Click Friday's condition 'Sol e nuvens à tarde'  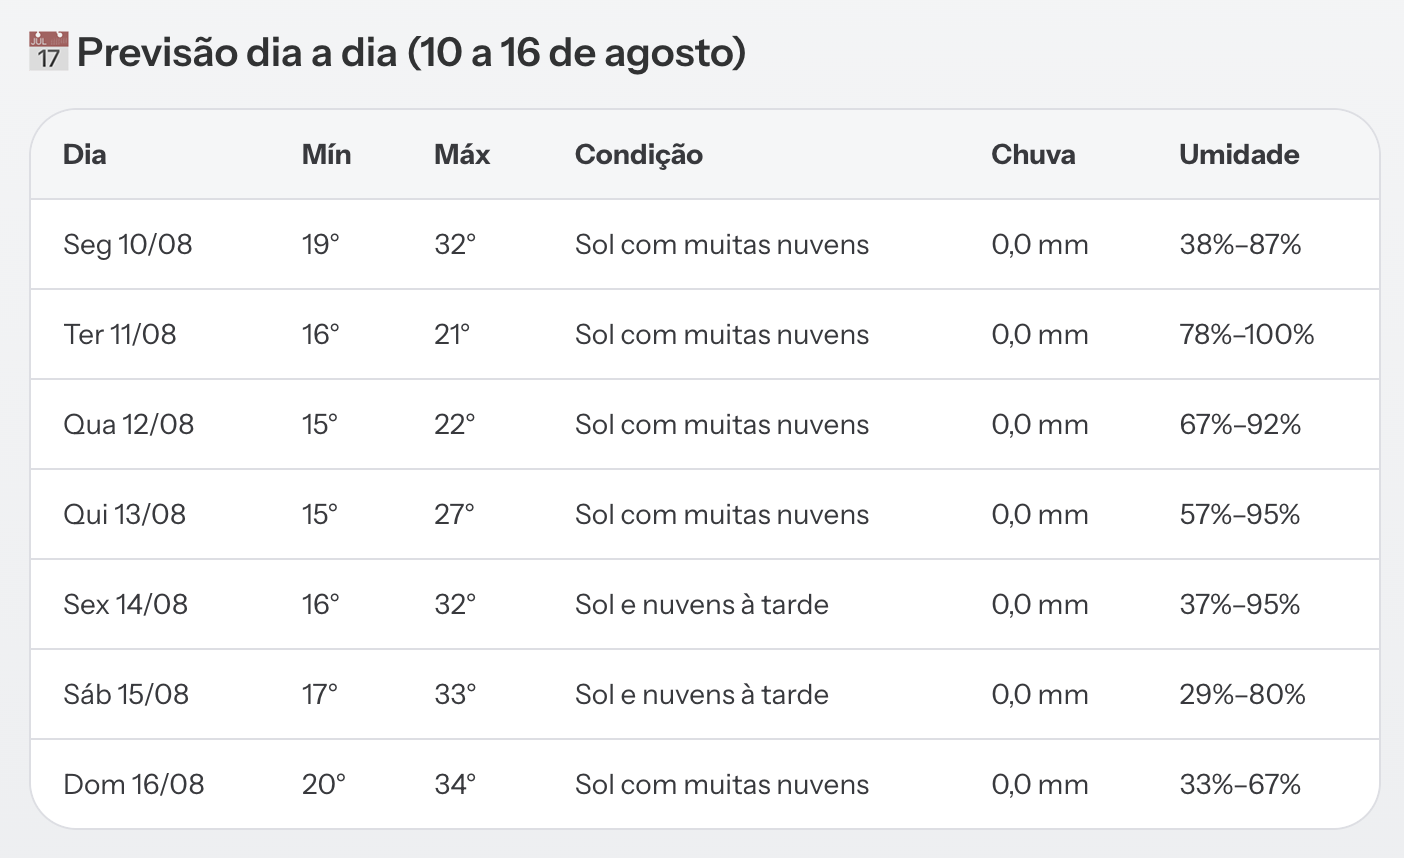point(702,604)
